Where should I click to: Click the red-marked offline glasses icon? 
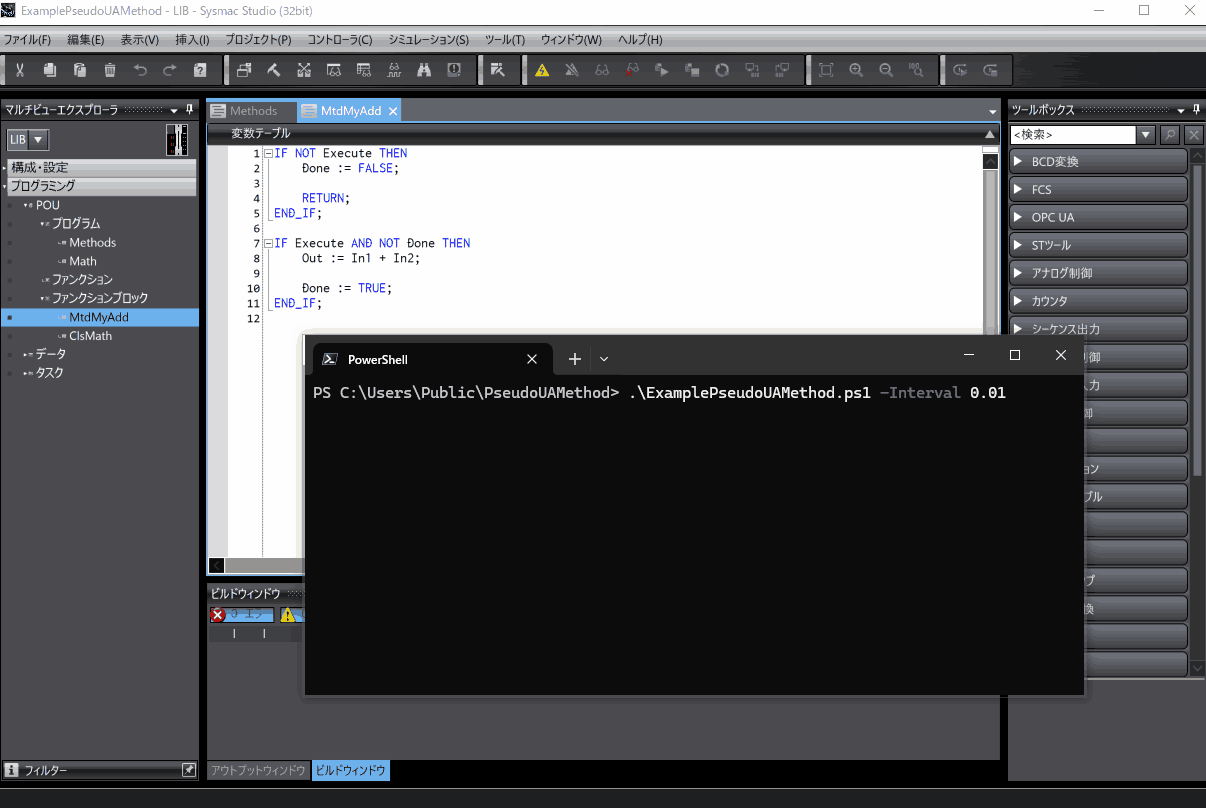tap(632, 70)
